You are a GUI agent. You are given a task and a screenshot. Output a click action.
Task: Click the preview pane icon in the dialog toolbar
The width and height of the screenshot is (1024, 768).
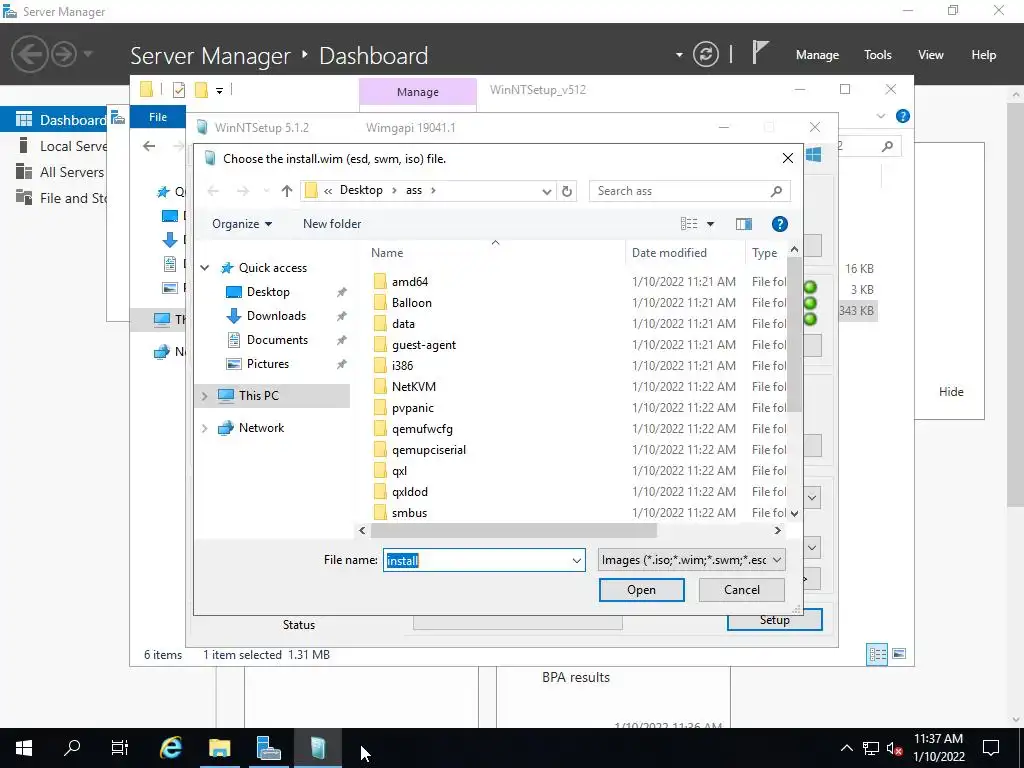[743, 224]
